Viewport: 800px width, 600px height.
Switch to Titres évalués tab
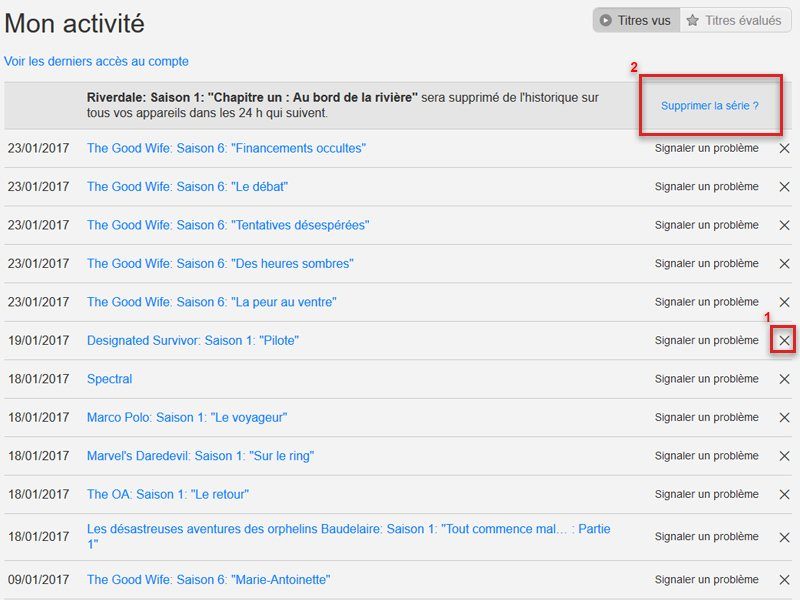coord(735,20)
